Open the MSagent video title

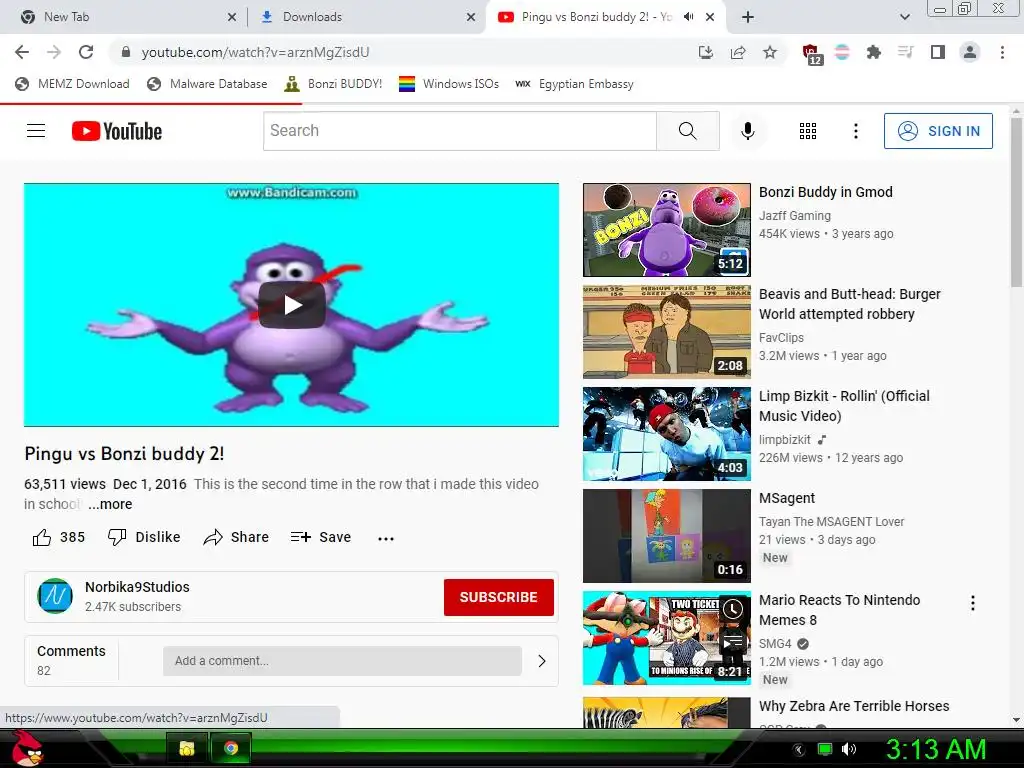point(786,498)
